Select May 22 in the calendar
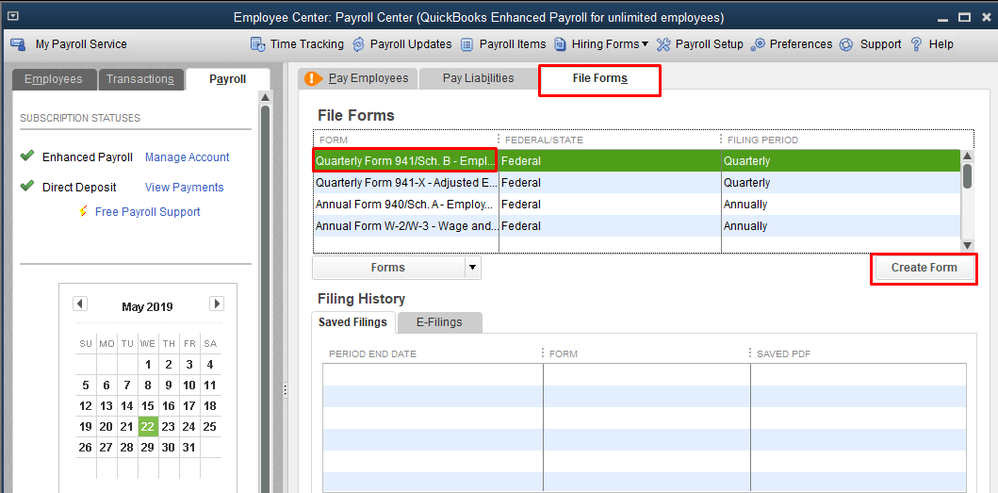Viewport: 998px width, 493px height. pos(147,426)
